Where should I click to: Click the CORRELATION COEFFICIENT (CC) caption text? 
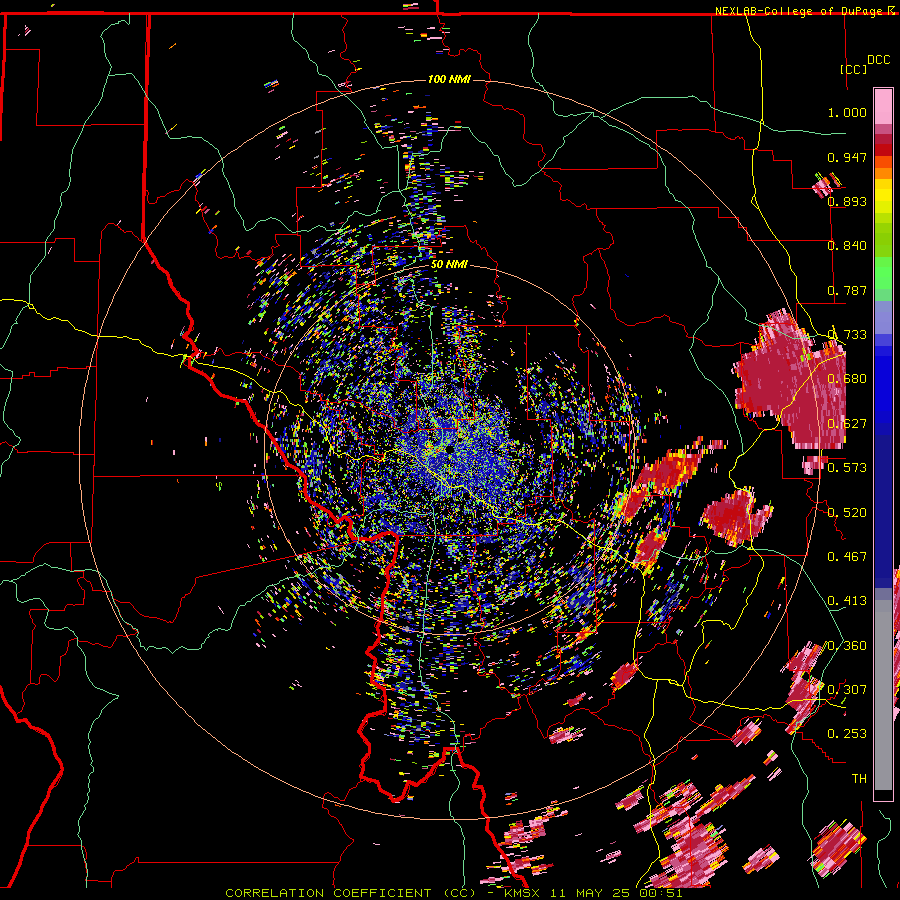coord(351,893)
